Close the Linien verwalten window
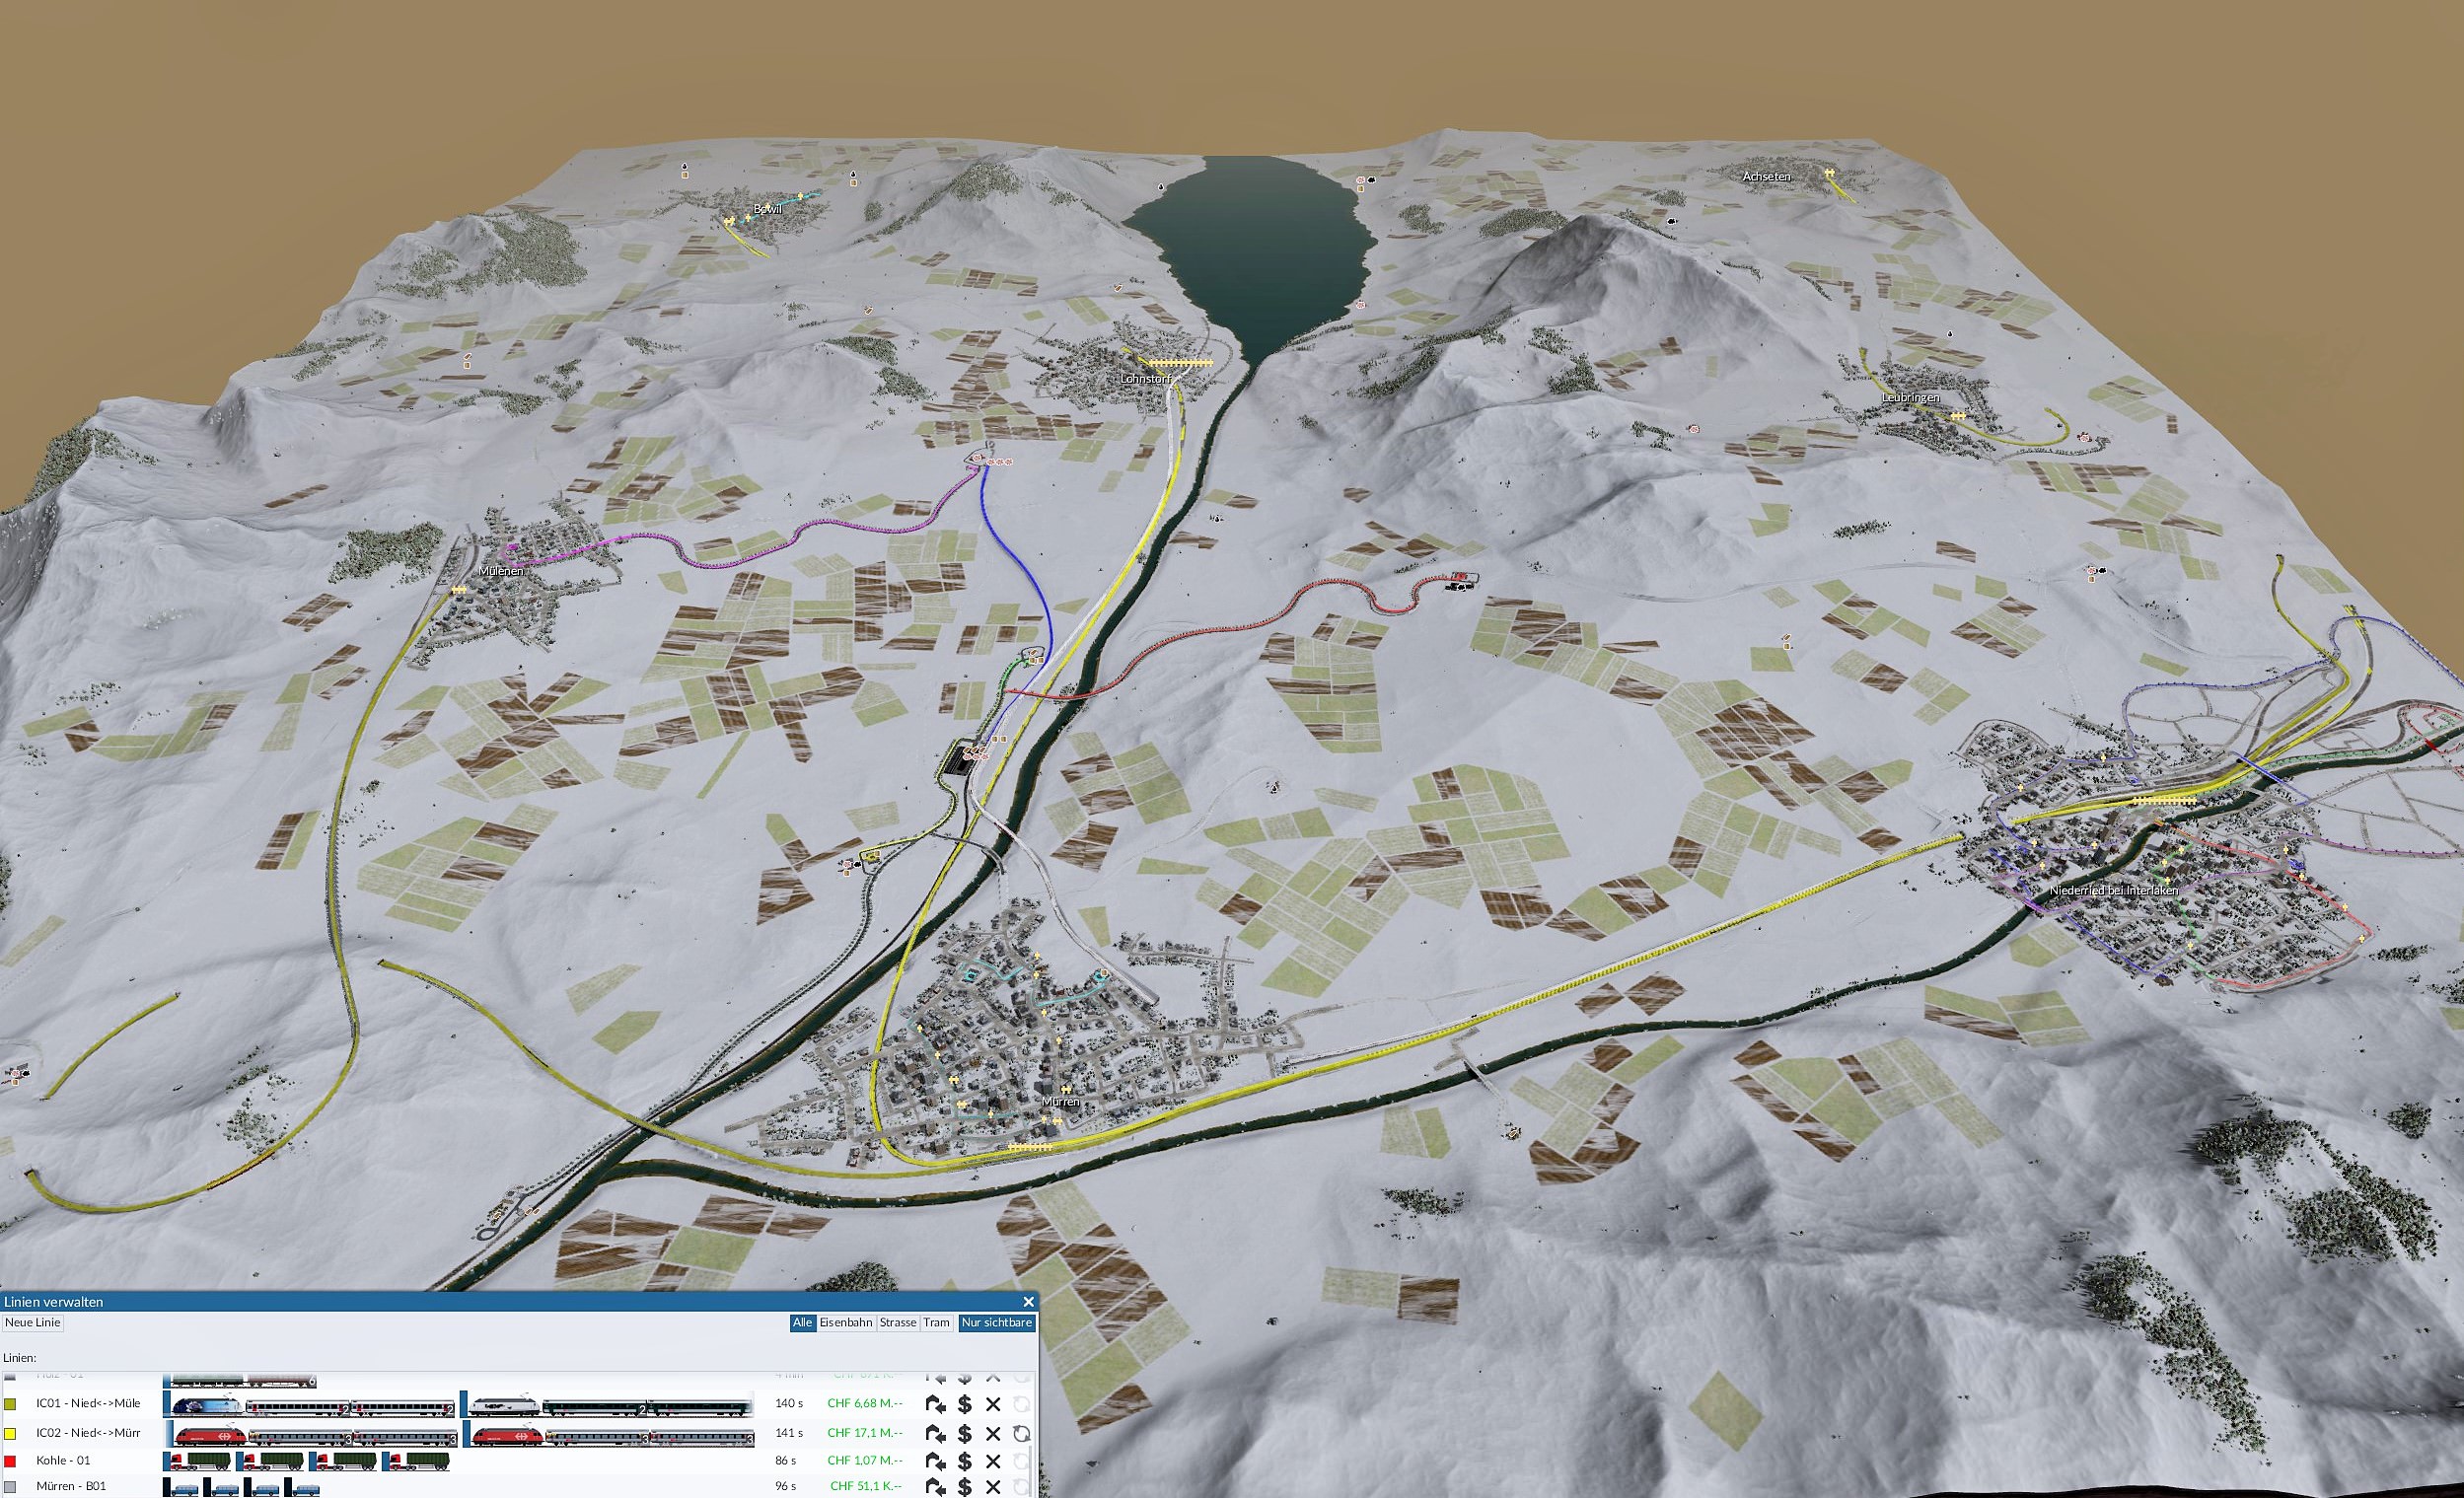 [1028, 1302]
